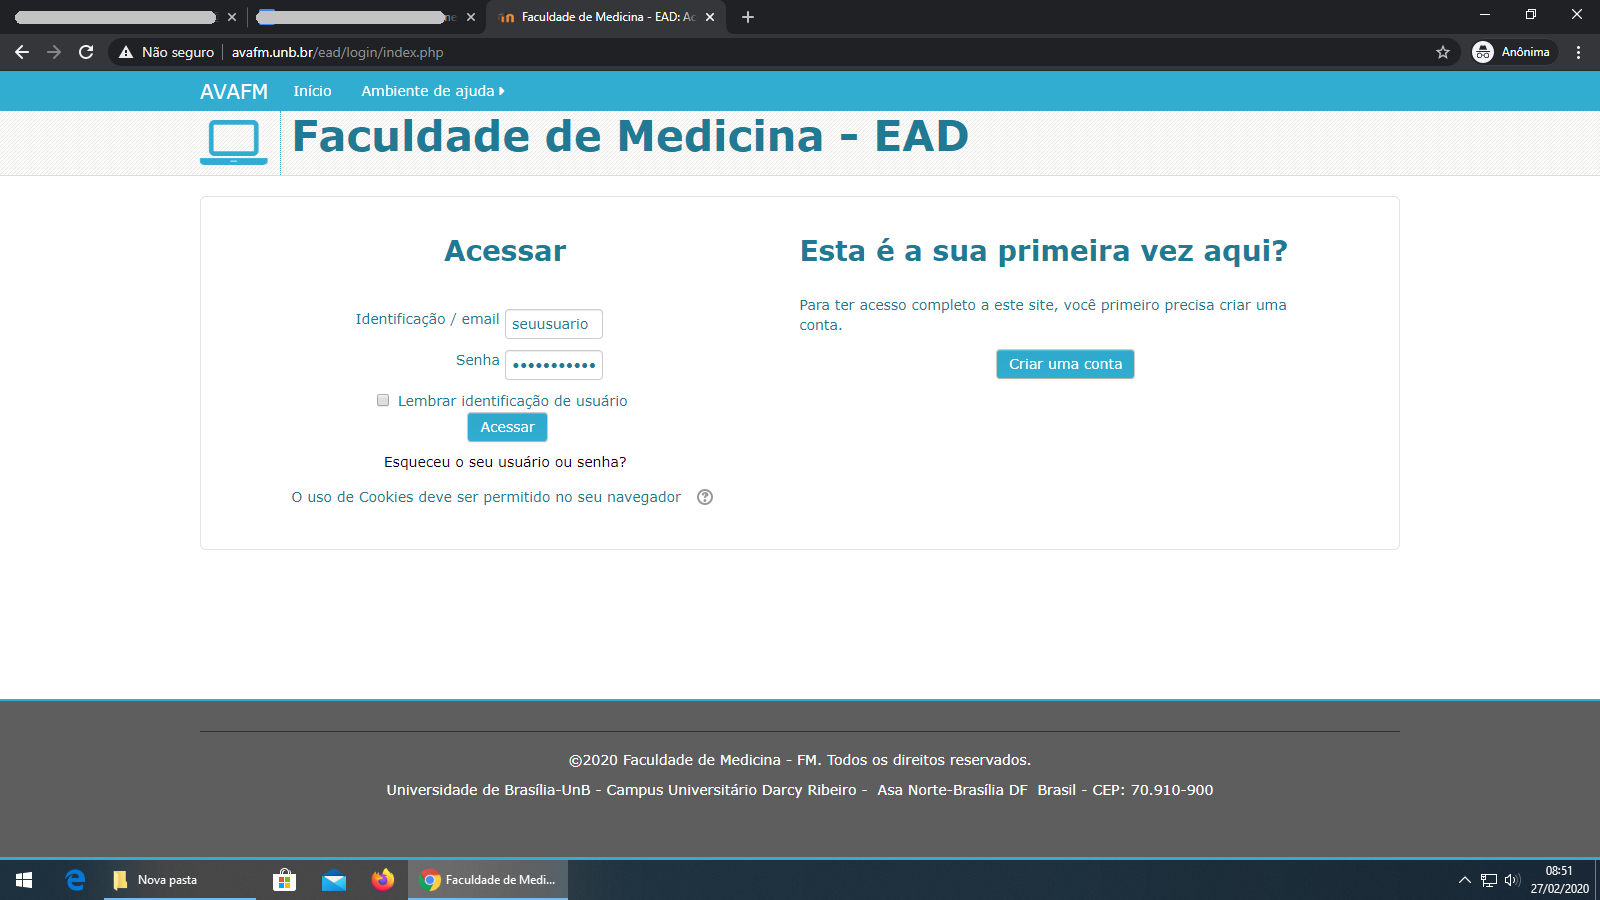
Task: Go back with browser back arrow
Action: [22, 52]
